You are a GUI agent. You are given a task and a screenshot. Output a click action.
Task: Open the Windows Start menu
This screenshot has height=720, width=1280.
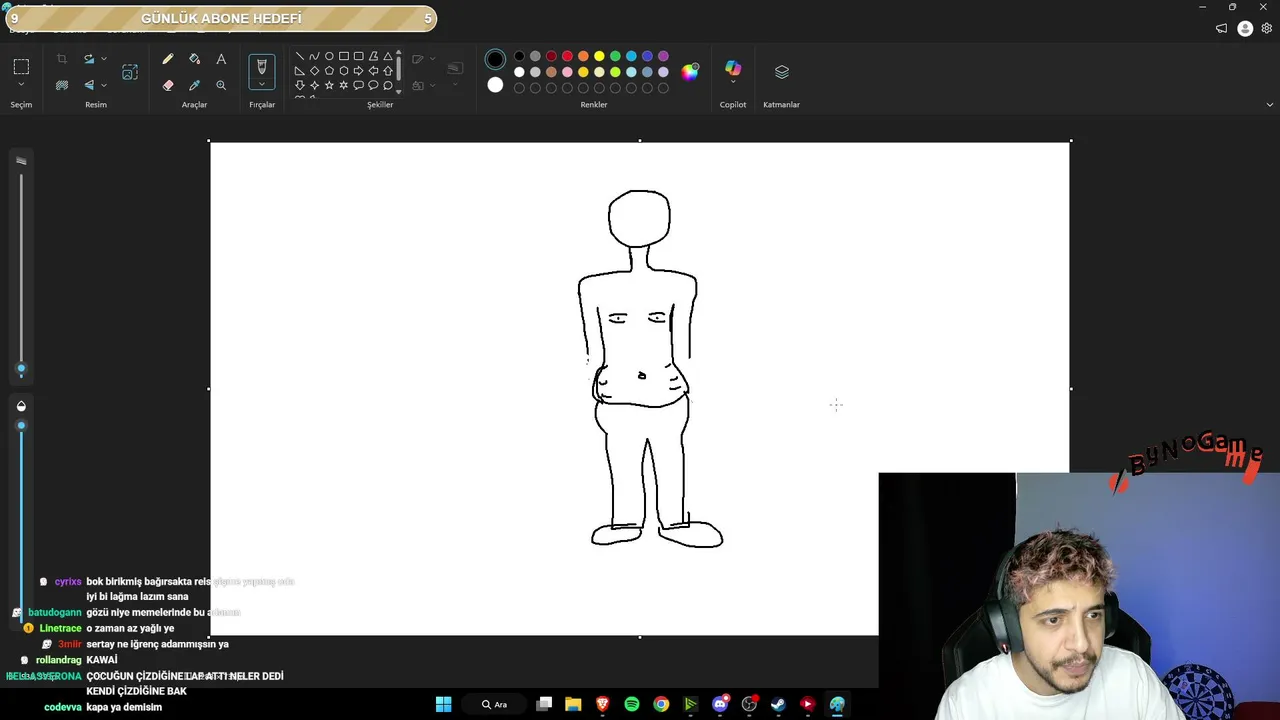pos(444,704)
